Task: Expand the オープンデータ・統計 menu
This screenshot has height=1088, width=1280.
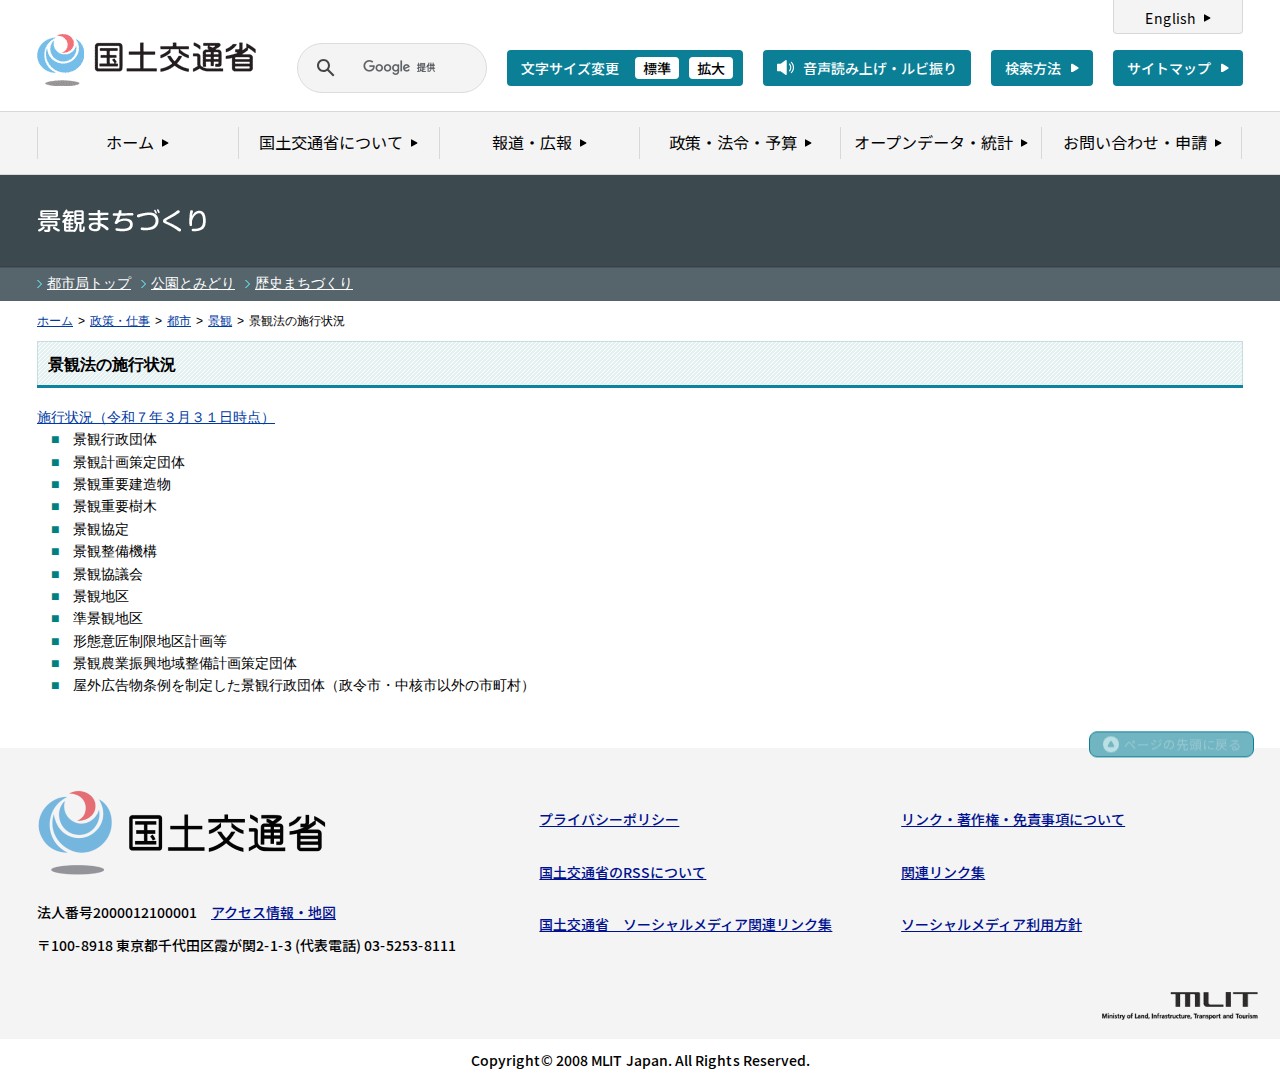Action: click(941, 143)
